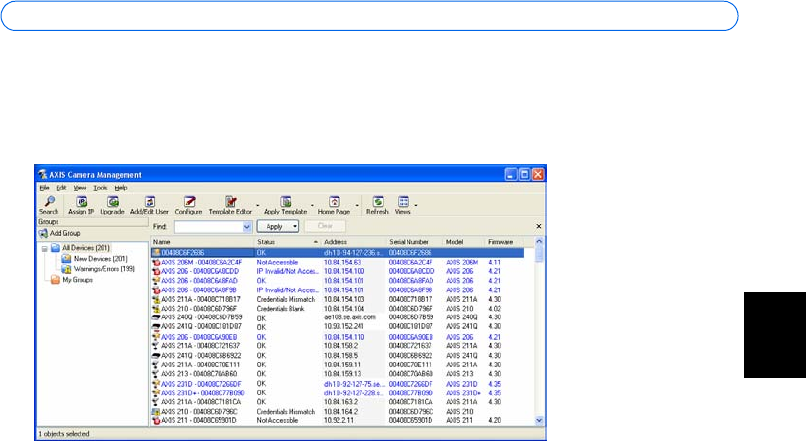Collapse the All Devices tree node

tap(42, 247)
